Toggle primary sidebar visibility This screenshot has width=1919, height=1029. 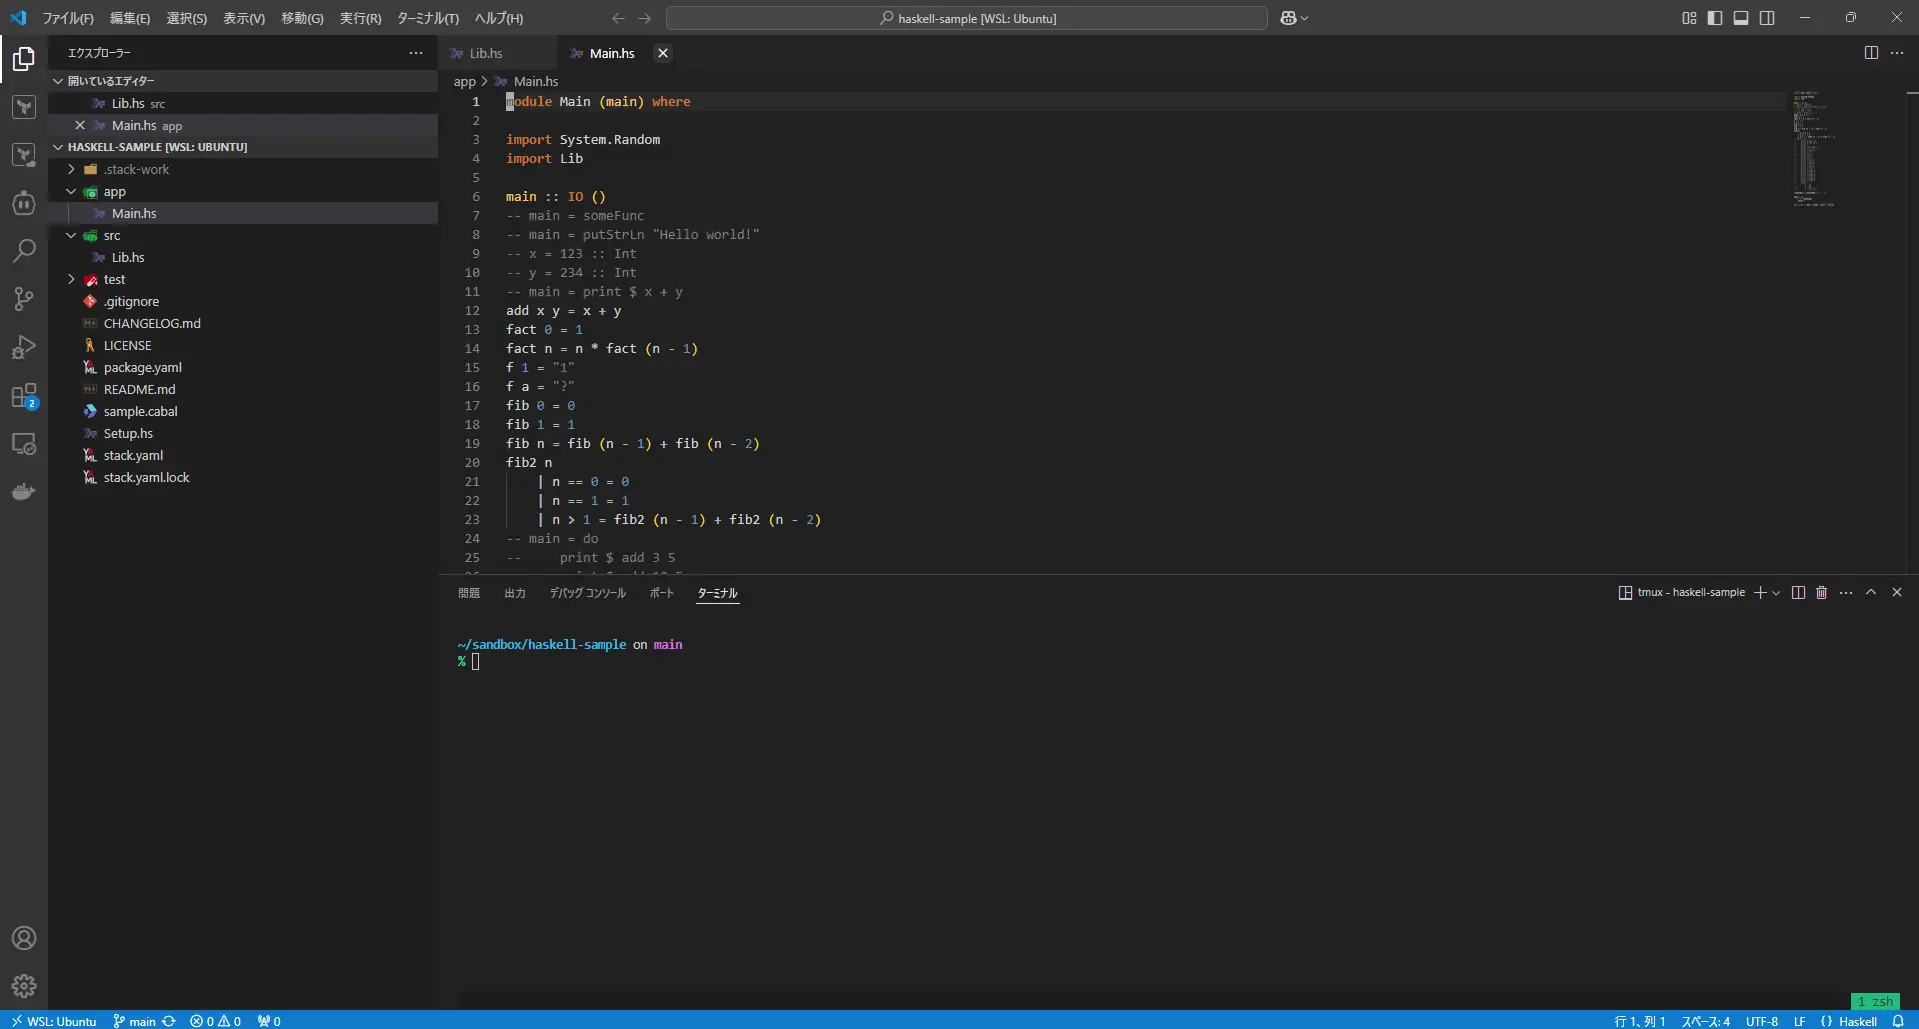pos(1715,18)
